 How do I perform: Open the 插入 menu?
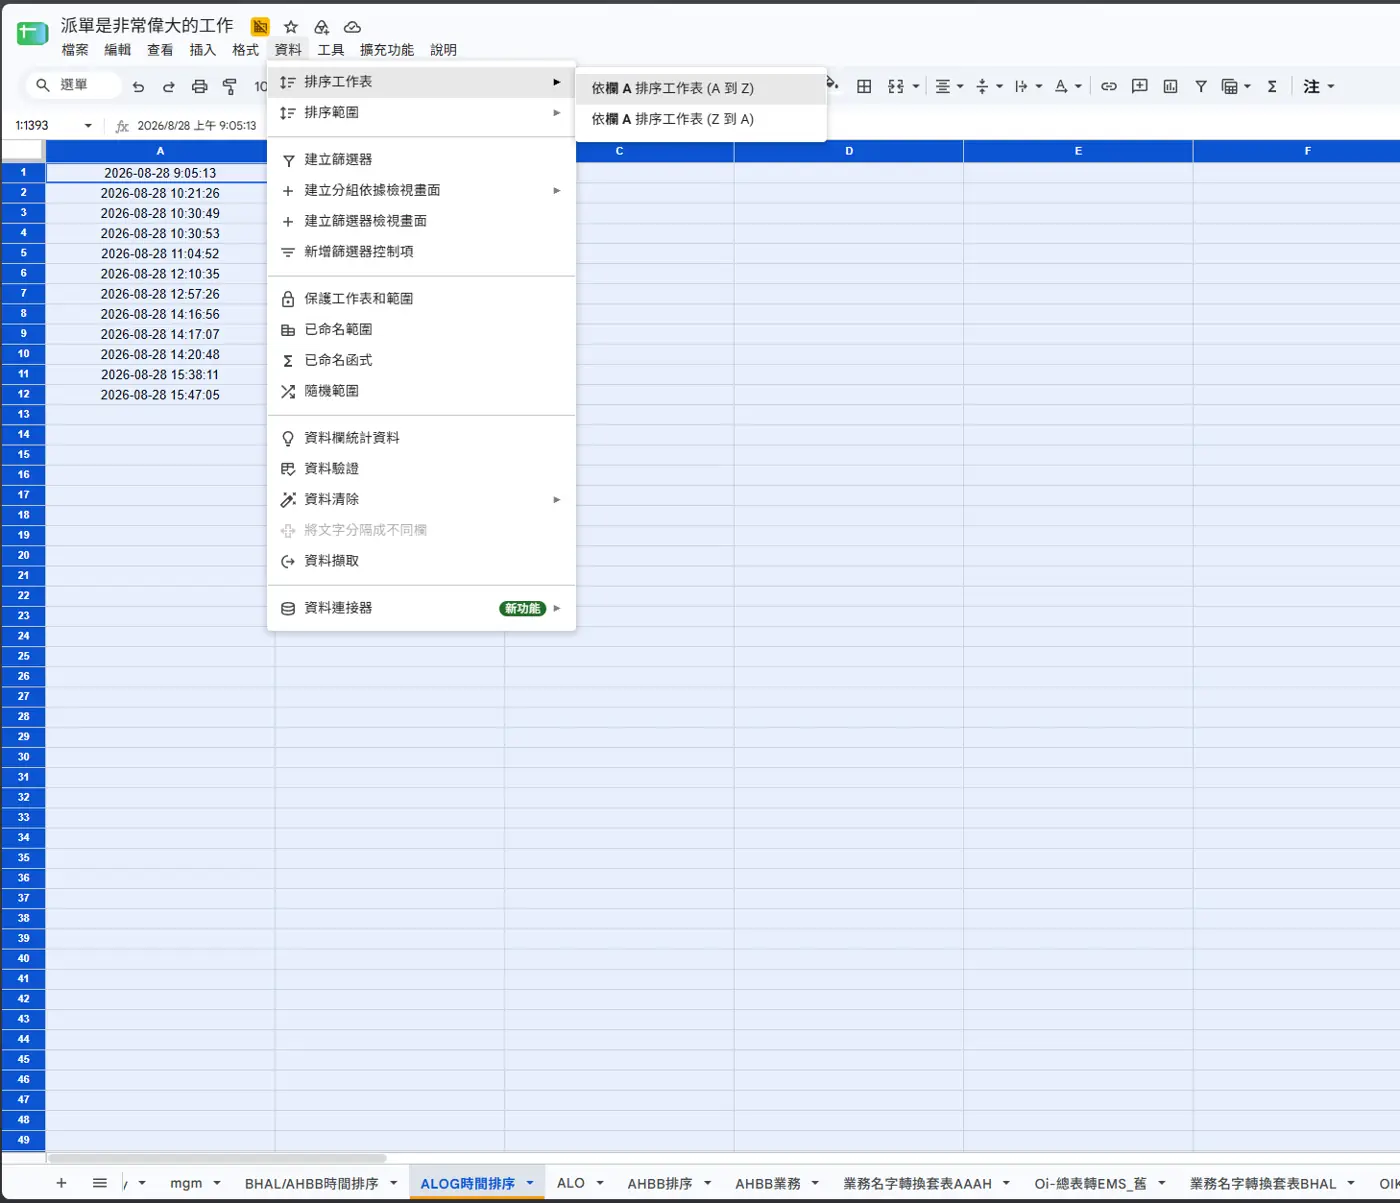tap(203, 50)
